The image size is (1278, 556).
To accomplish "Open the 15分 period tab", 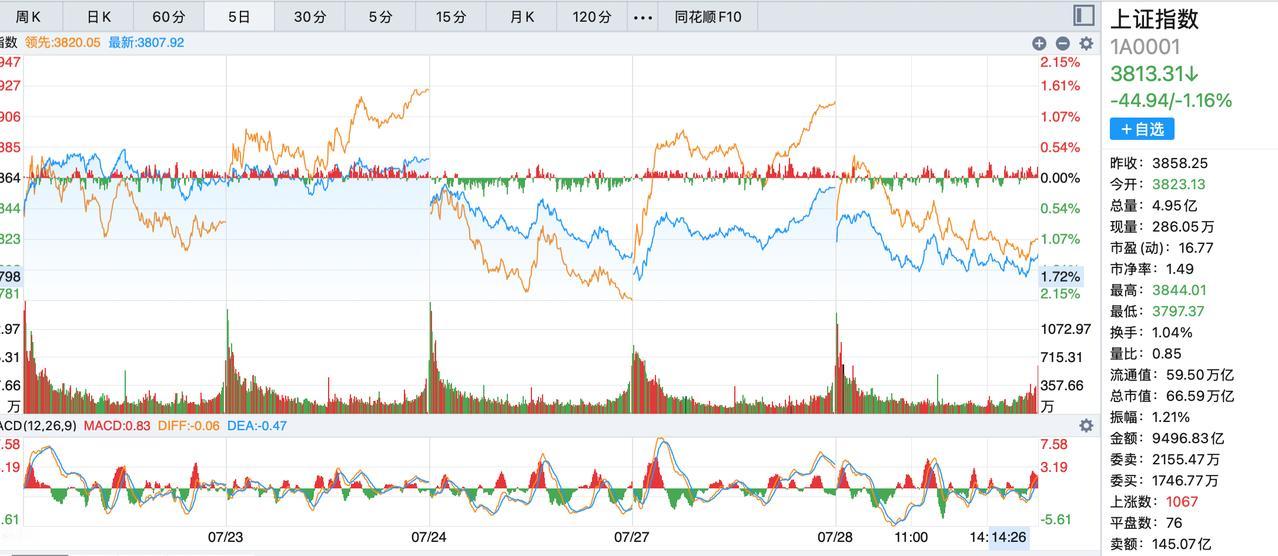I will pyautogui.click(x=451, y=17).
